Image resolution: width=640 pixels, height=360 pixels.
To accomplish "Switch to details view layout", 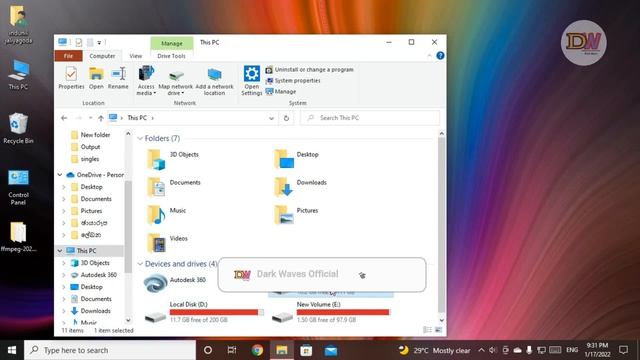I will [x=427, y=330].
